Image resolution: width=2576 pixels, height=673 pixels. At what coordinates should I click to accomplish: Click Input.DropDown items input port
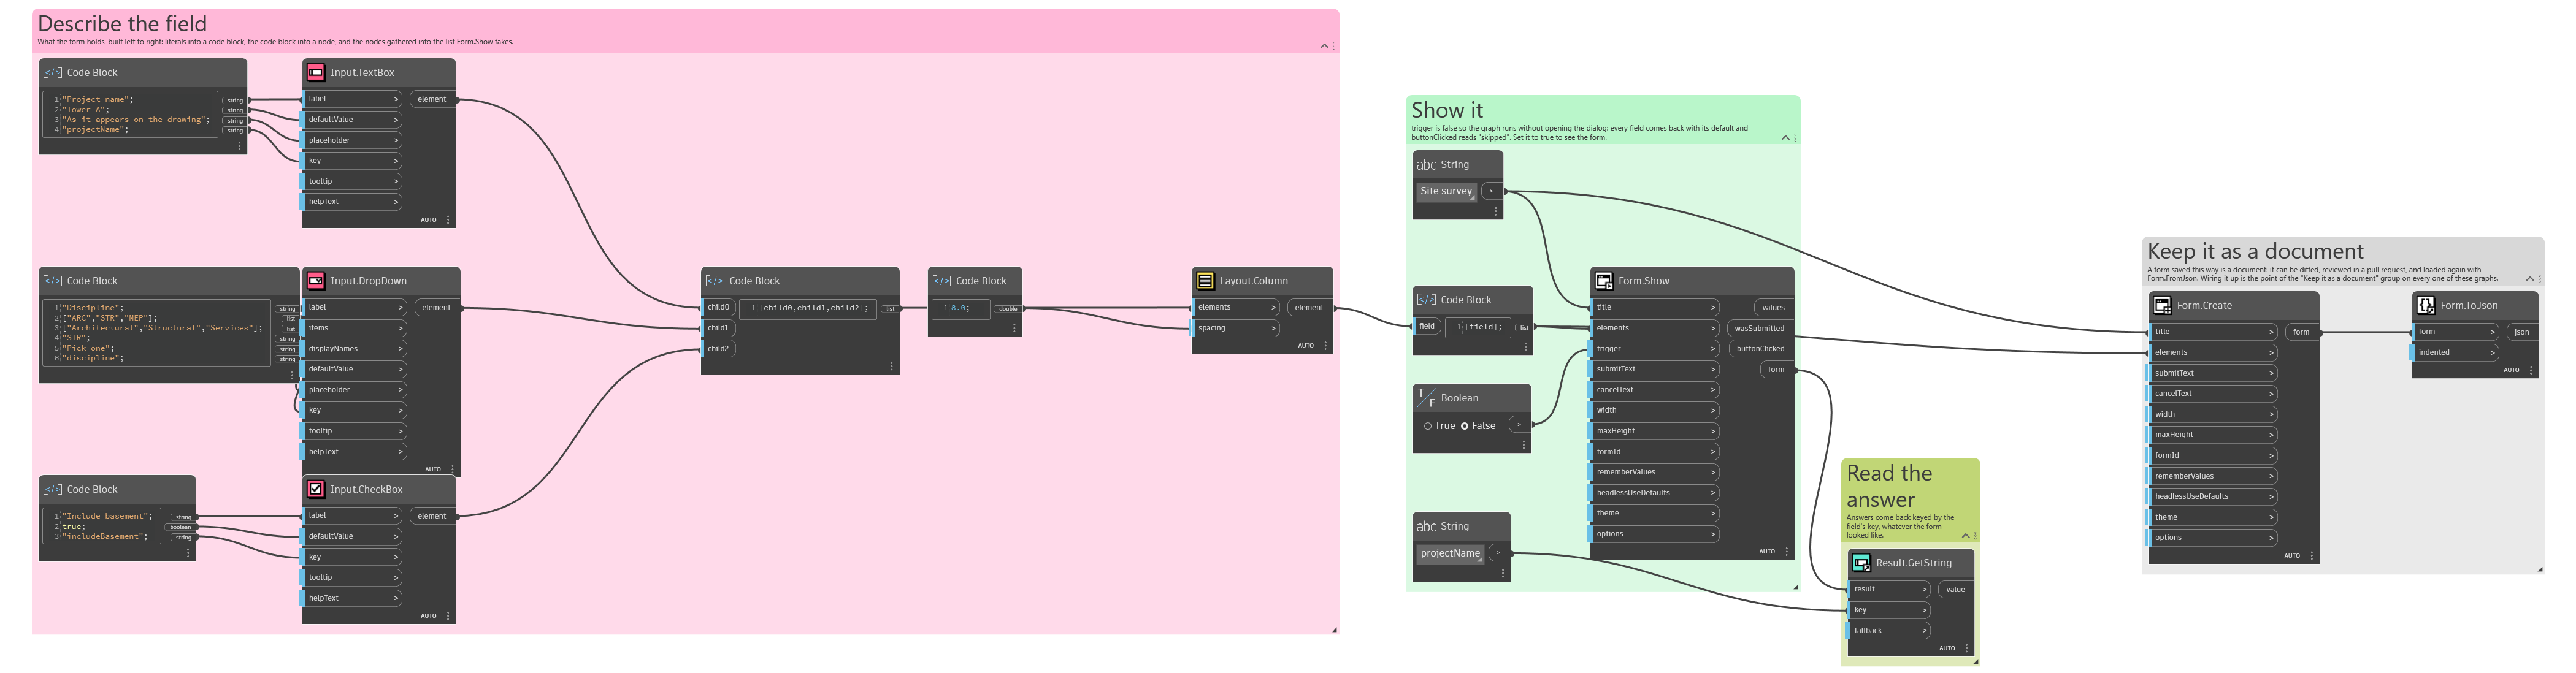tap(354, 328)
